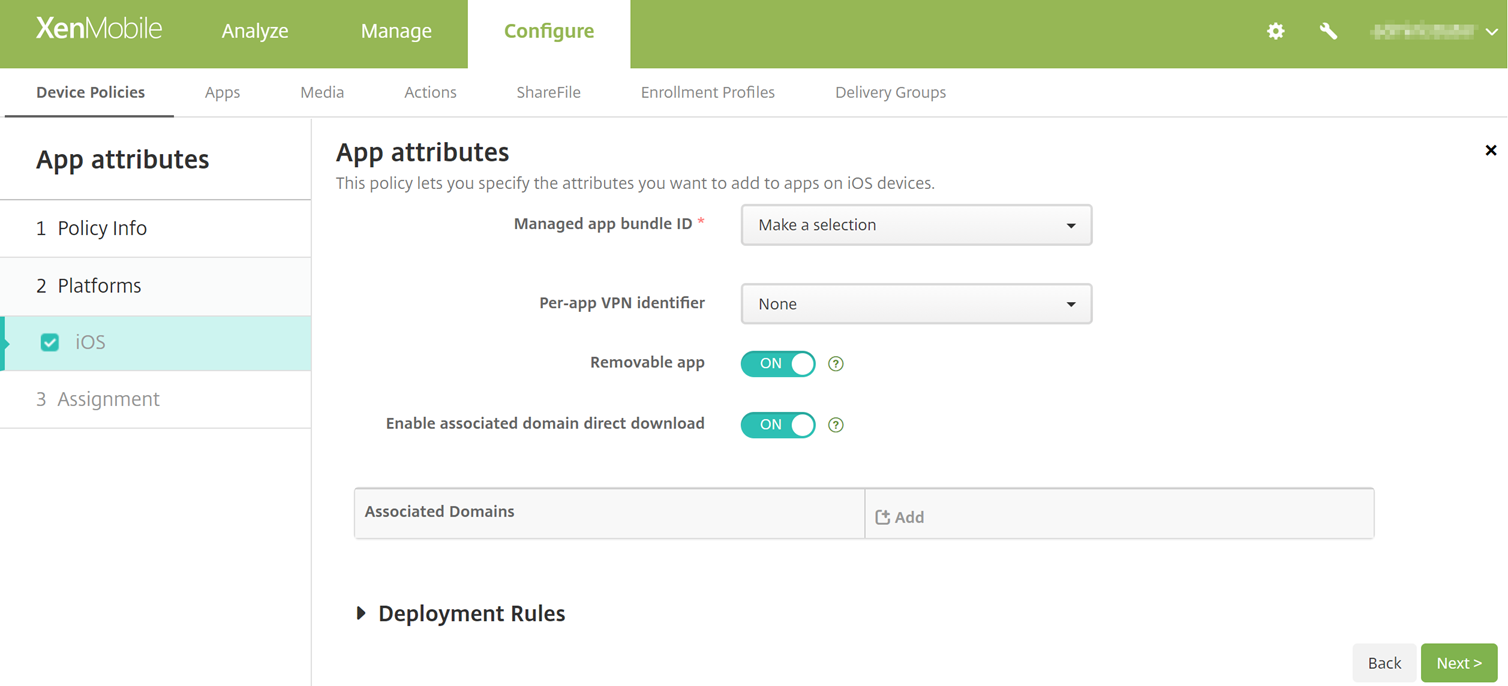Switch to the Analyze tab
The image size is (1508, 686).
[255, 31]
